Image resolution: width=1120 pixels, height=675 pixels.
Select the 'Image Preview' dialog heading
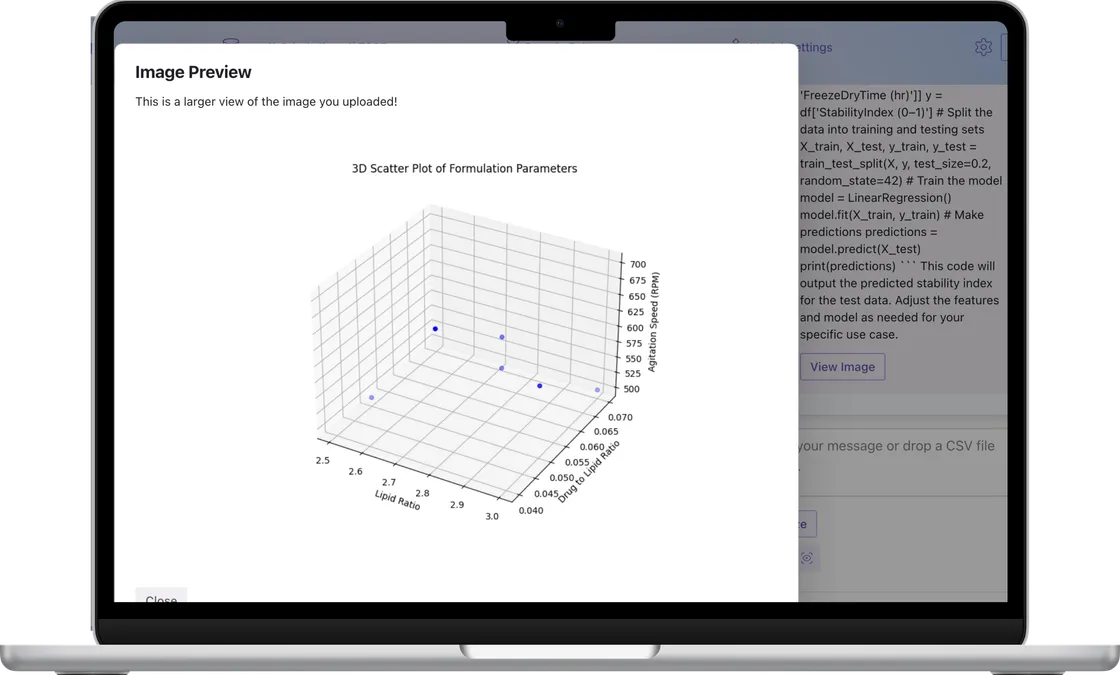click(x=193, y=72)
